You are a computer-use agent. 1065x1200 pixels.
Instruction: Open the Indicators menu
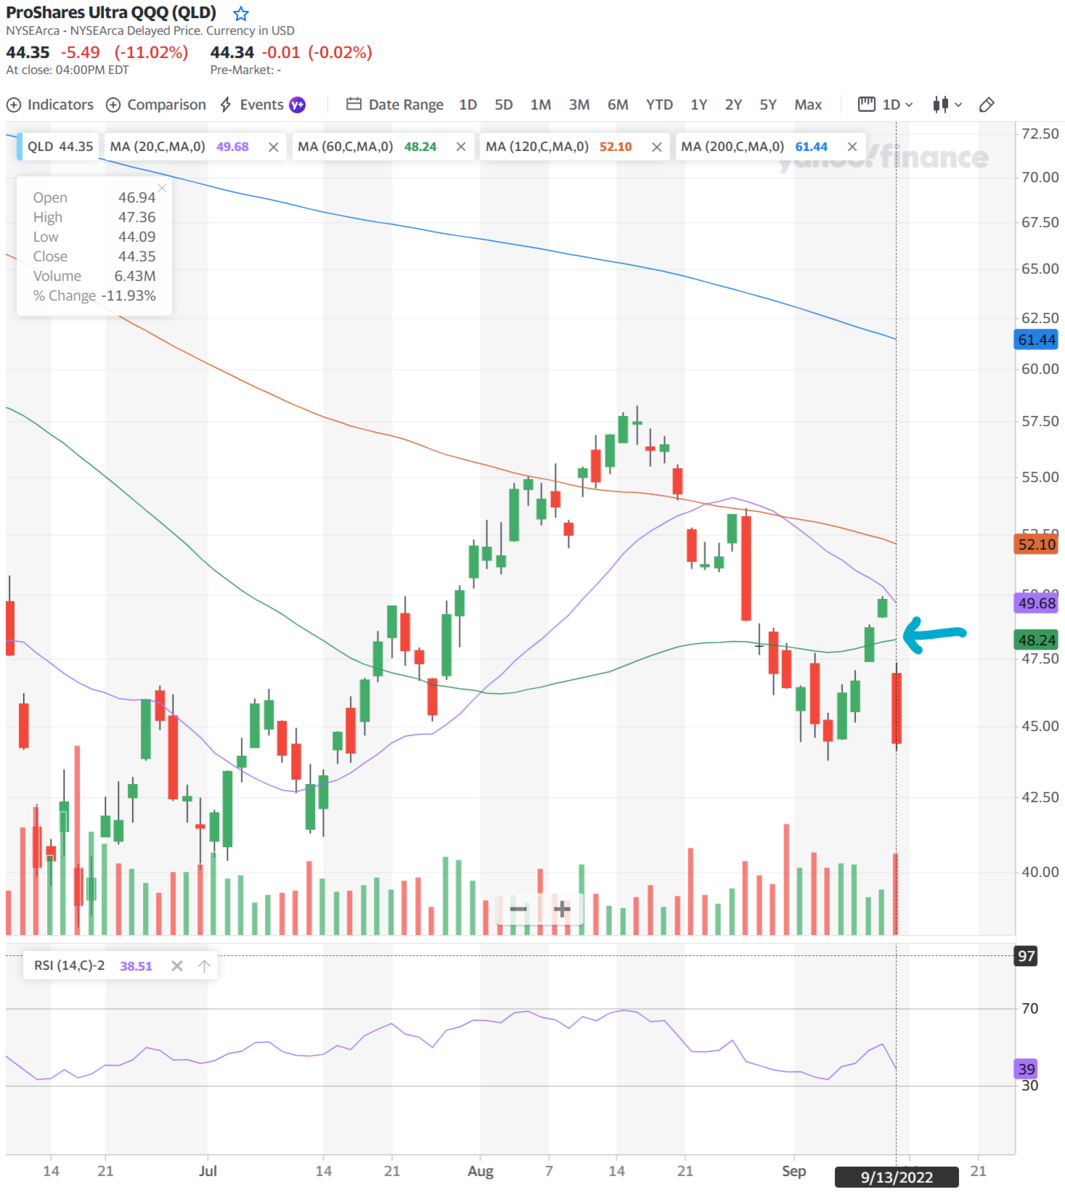[50, 105]
